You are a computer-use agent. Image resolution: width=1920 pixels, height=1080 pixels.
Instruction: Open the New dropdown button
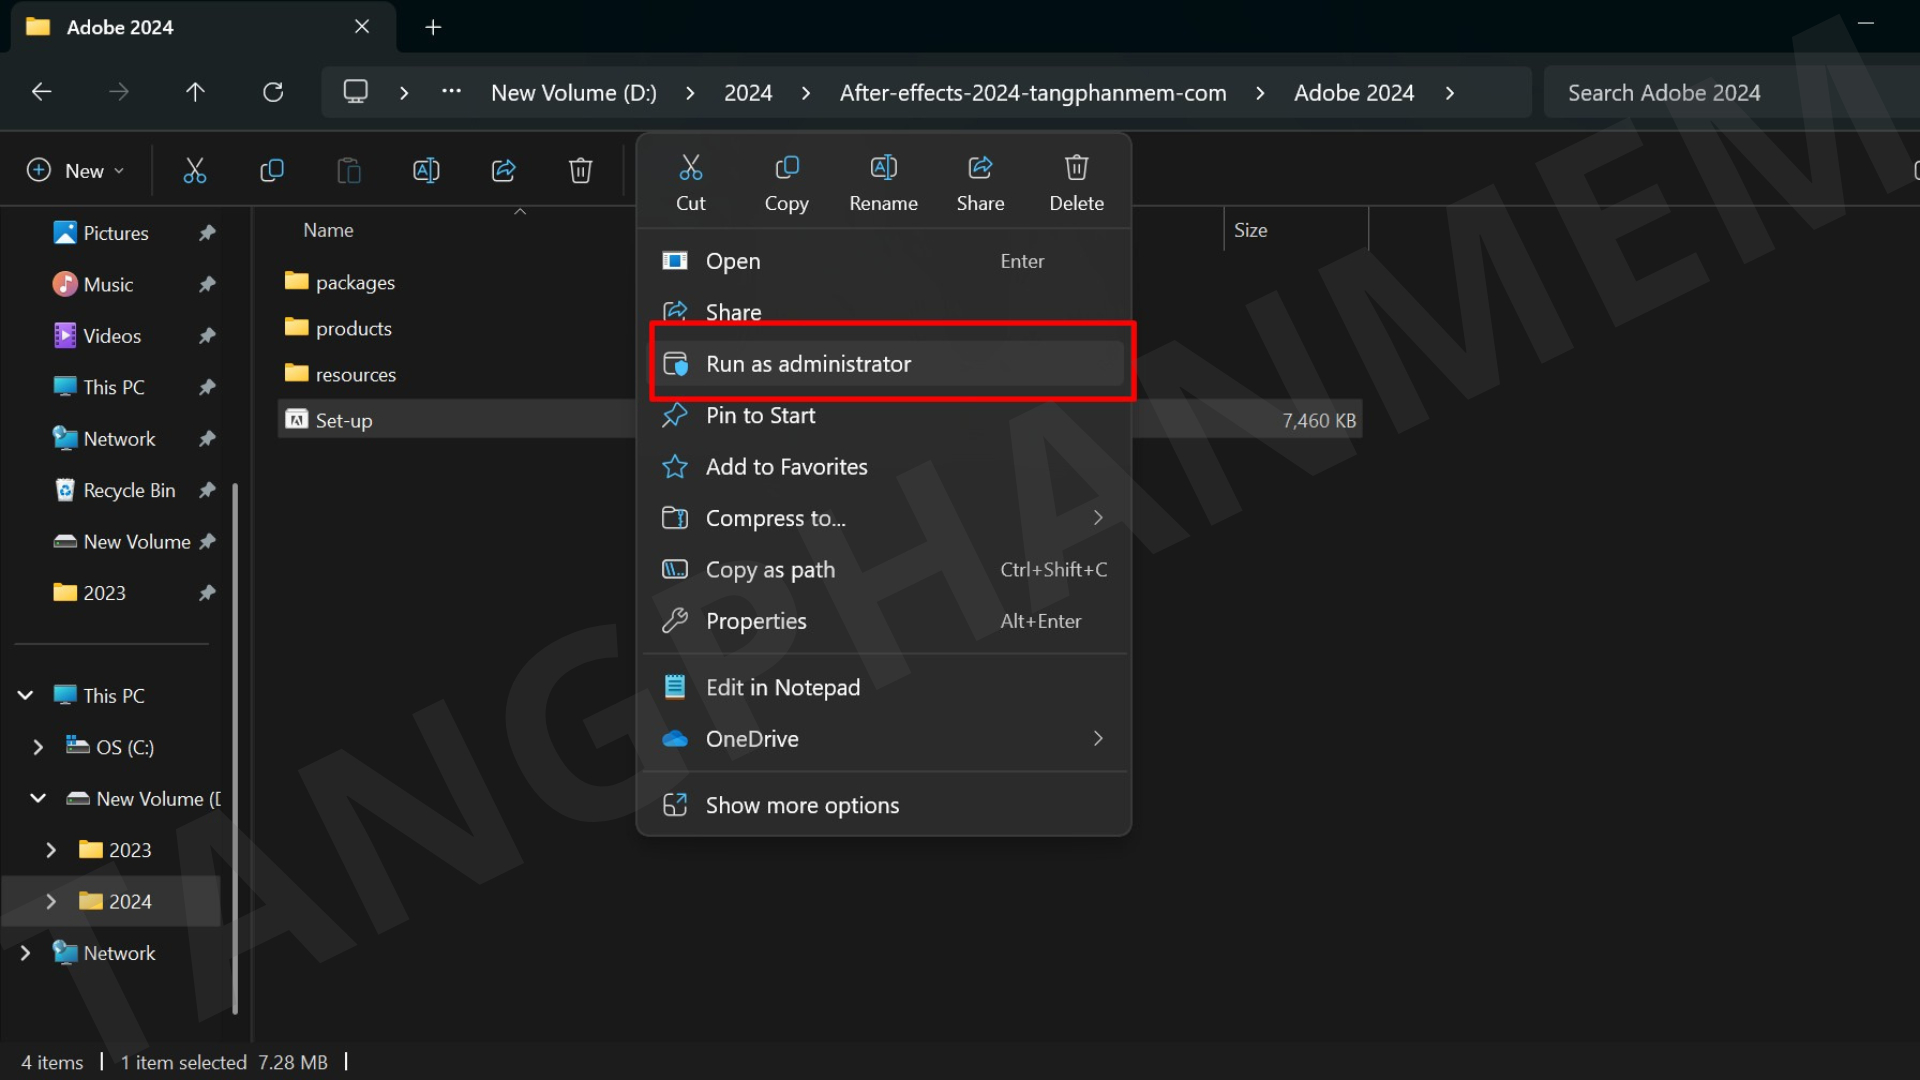point(77,170)
